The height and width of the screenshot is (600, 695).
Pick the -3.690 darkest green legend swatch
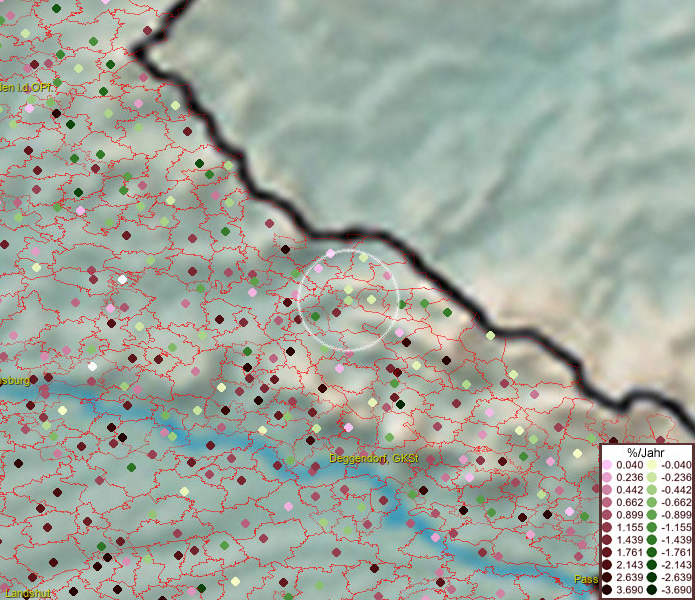tap(652, 590)
